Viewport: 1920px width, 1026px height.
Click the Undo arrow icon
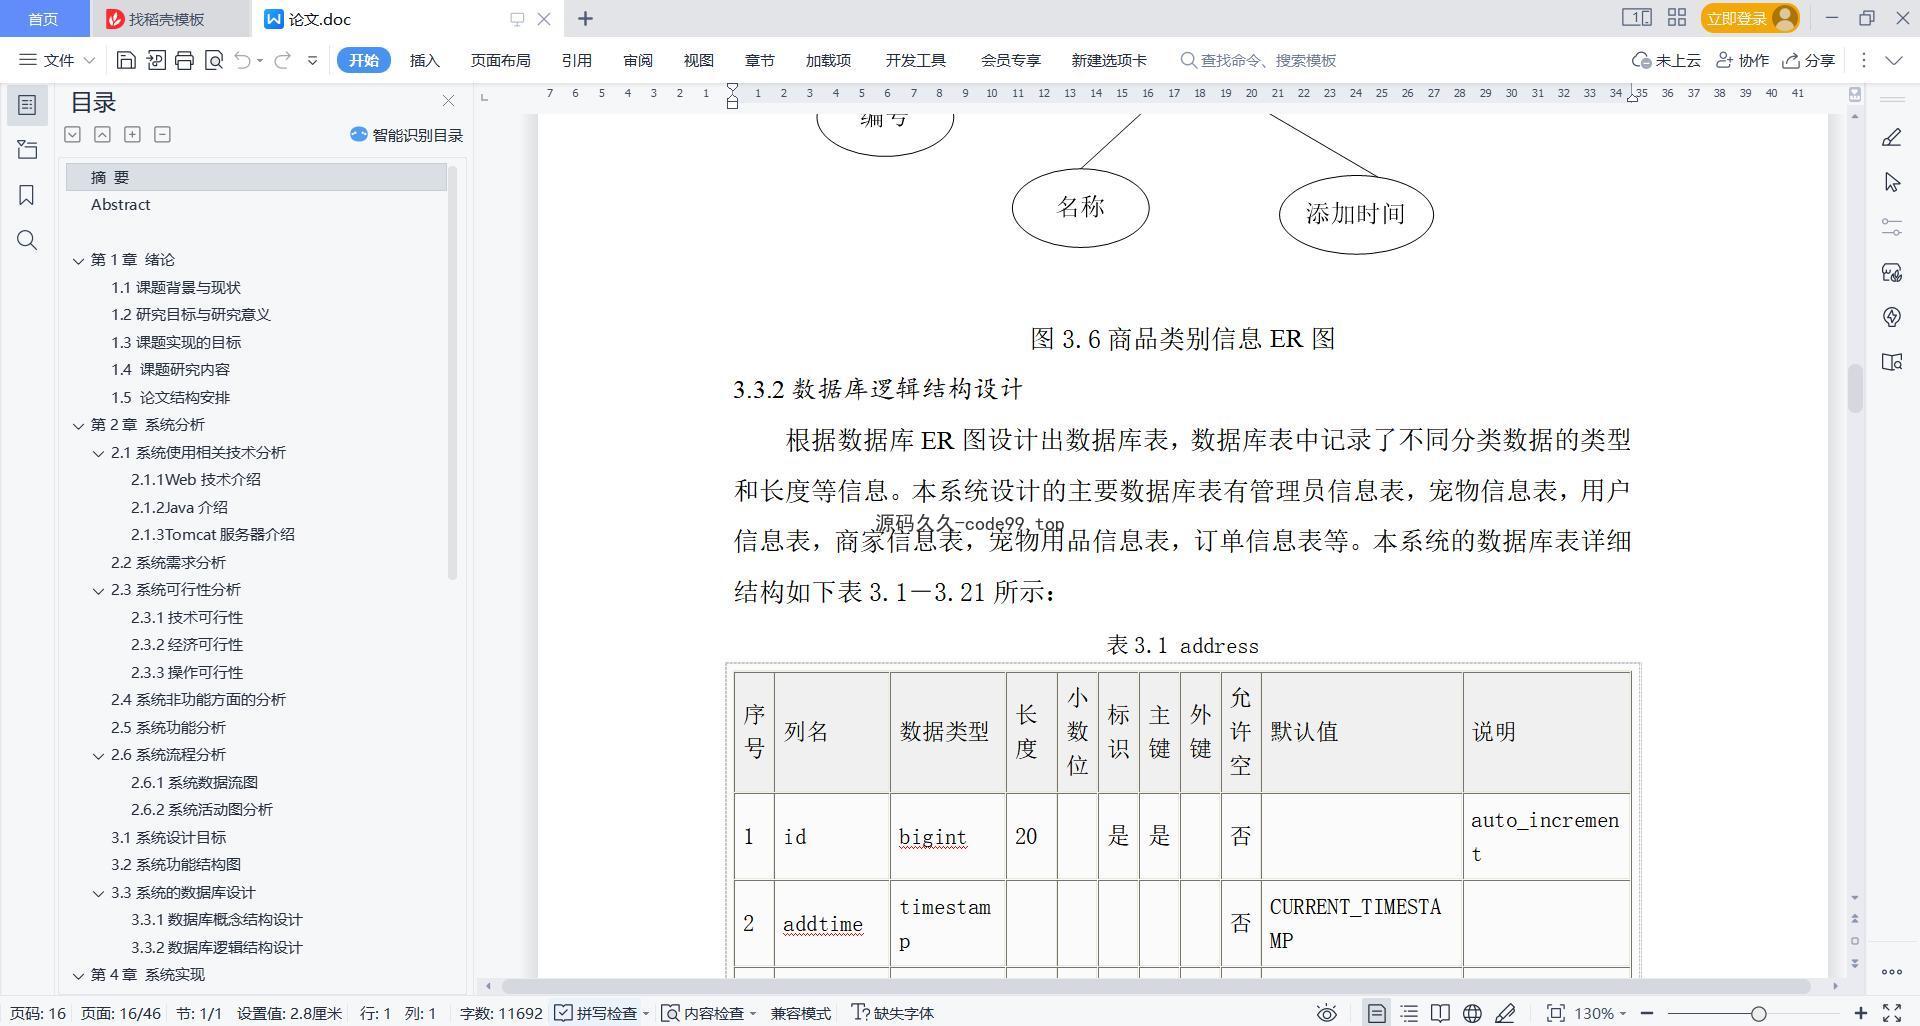242,60
